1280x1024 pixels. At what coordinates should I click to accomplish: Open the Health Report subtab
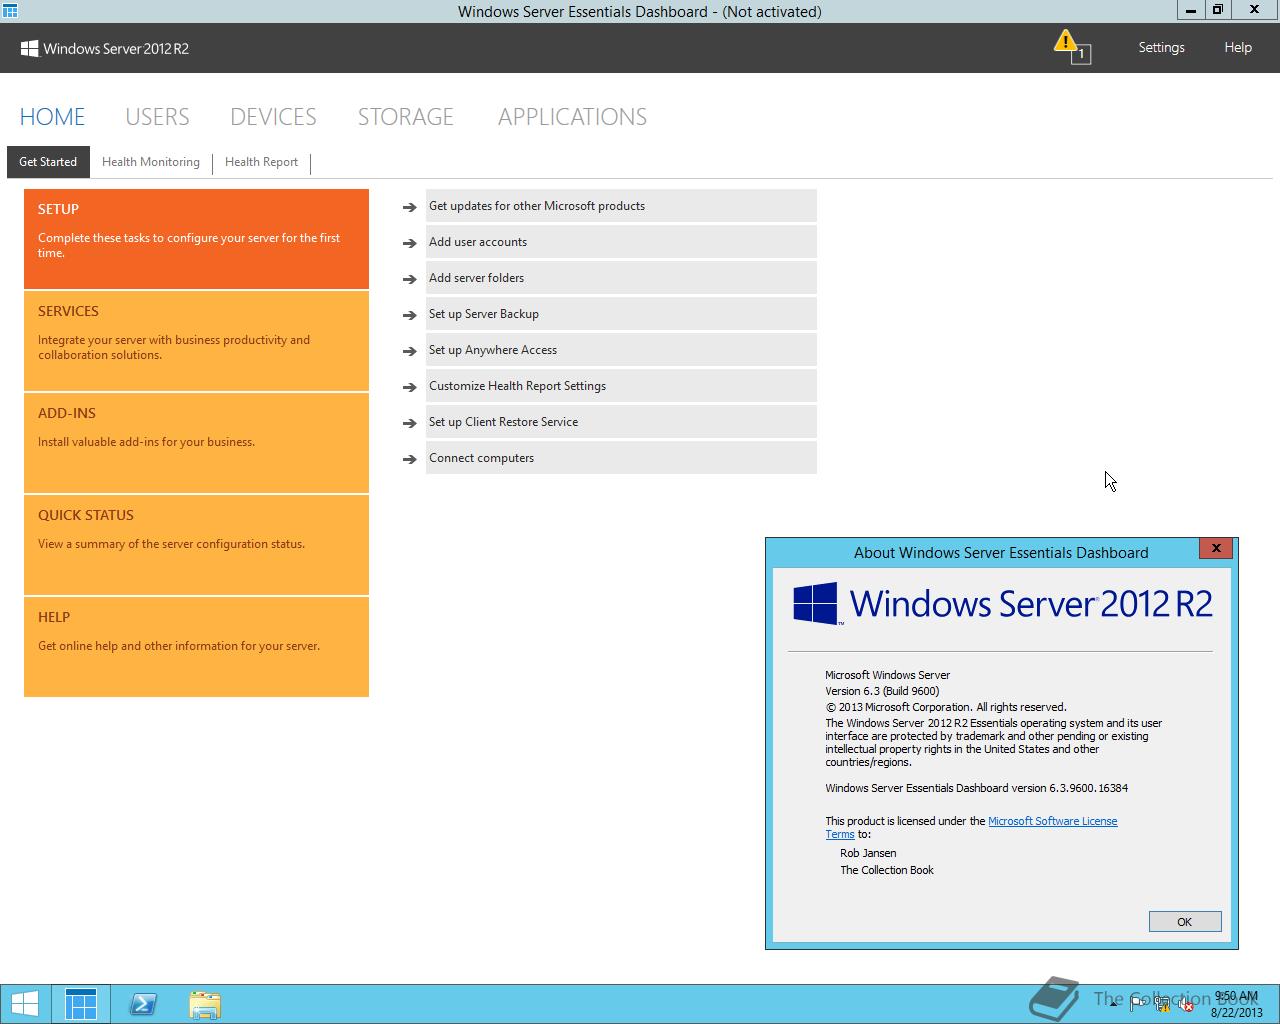(261, 162)
